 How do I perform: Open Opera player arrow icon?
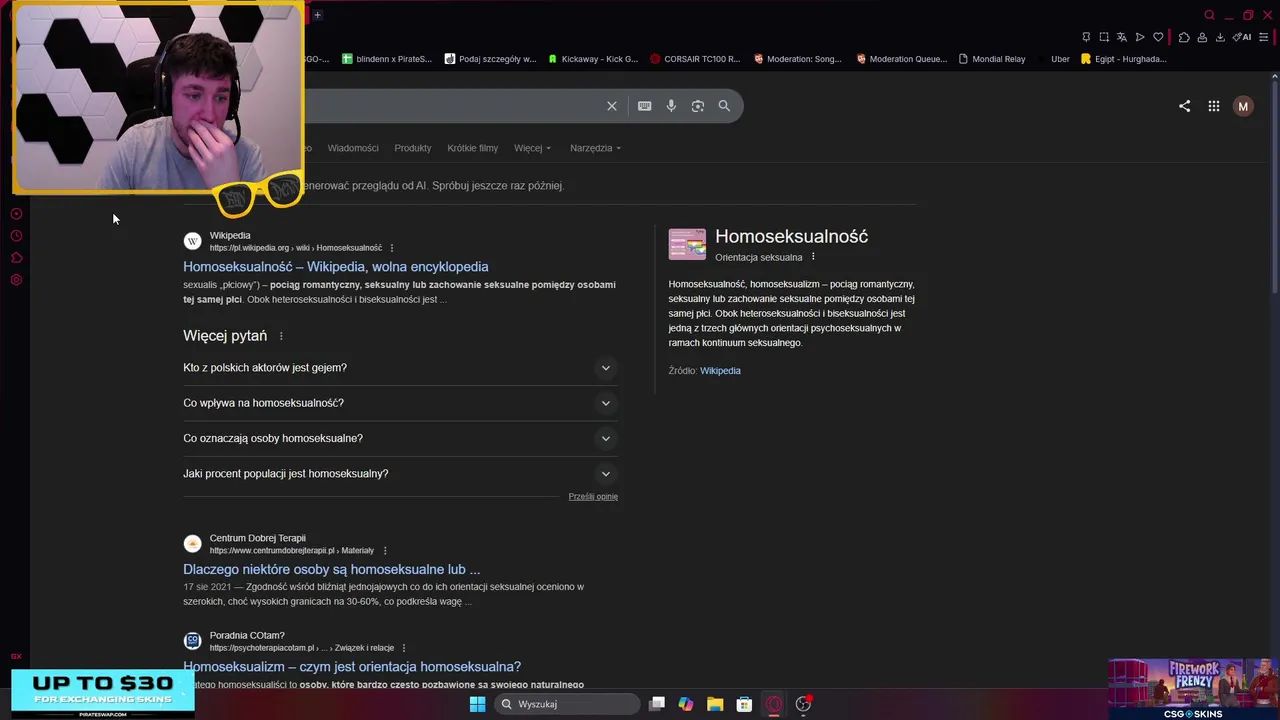coord(1140,37)
